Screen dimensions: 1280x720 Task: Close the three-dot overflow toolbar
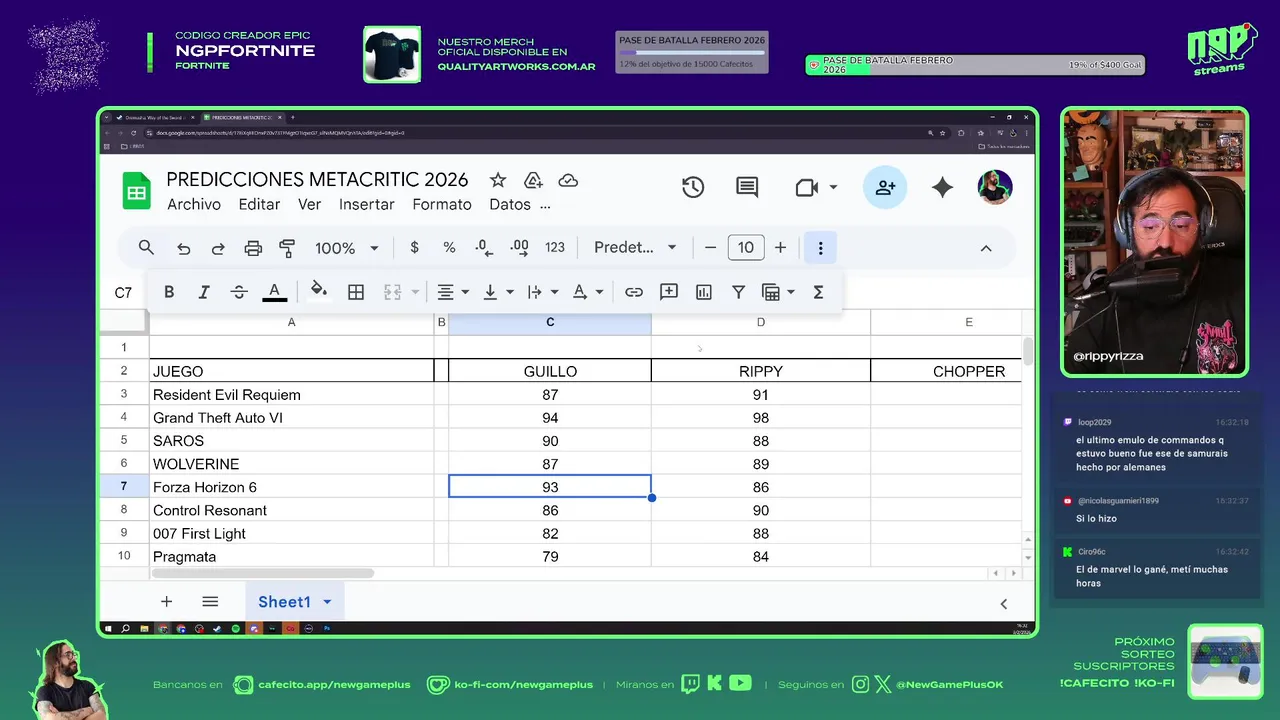click(x=820, y=248)
